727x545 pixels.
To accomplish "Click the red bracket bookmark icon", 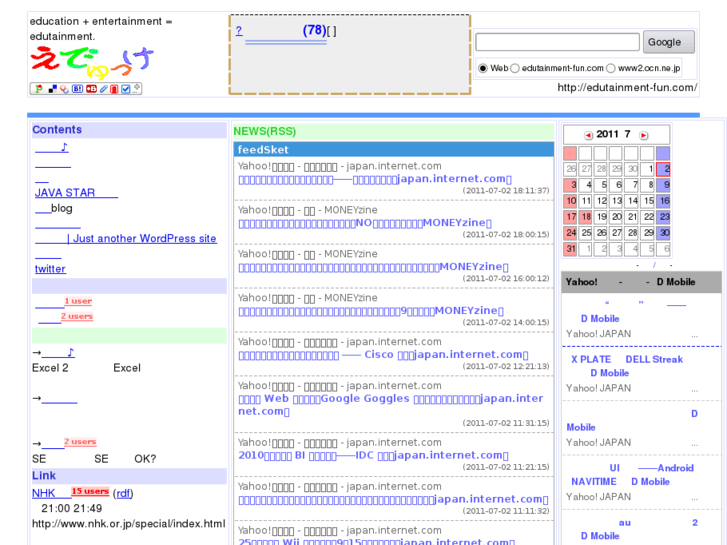I will (x=114, y=89).
